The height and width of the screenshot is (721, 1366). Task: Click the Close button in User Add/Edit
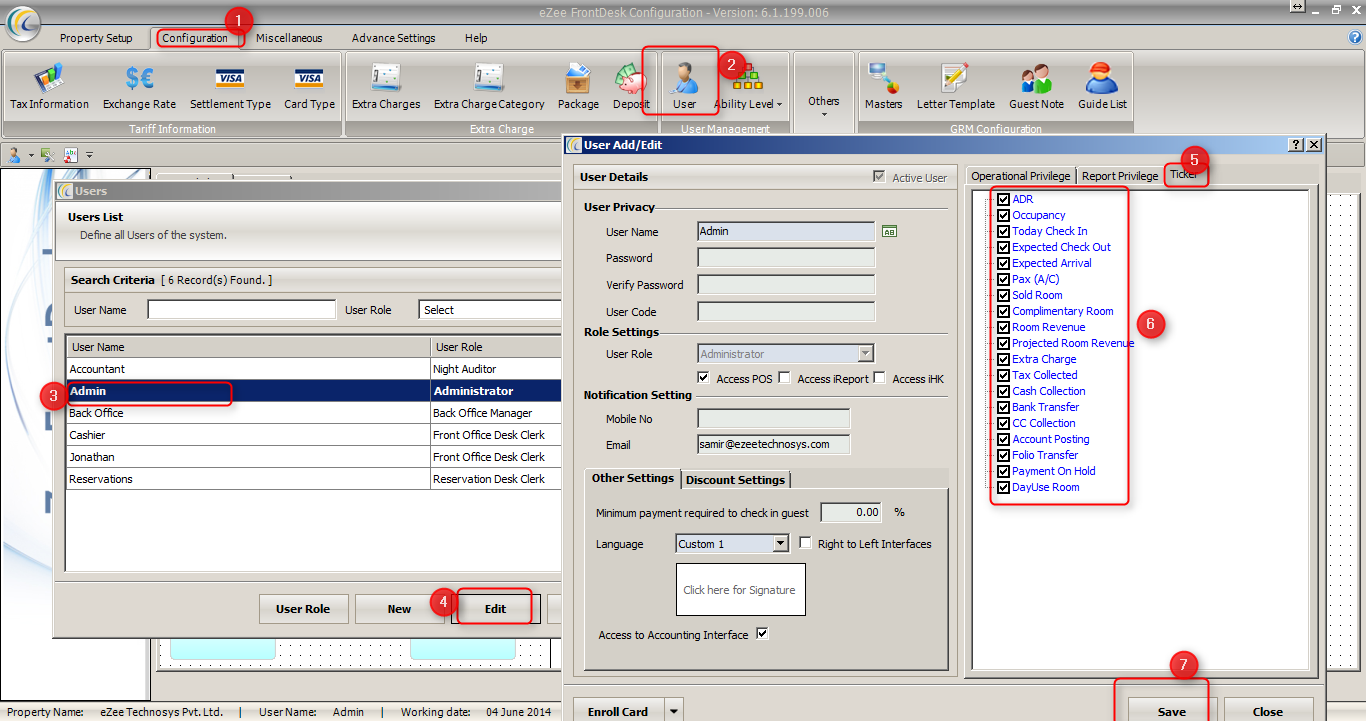click(1268, 711)
